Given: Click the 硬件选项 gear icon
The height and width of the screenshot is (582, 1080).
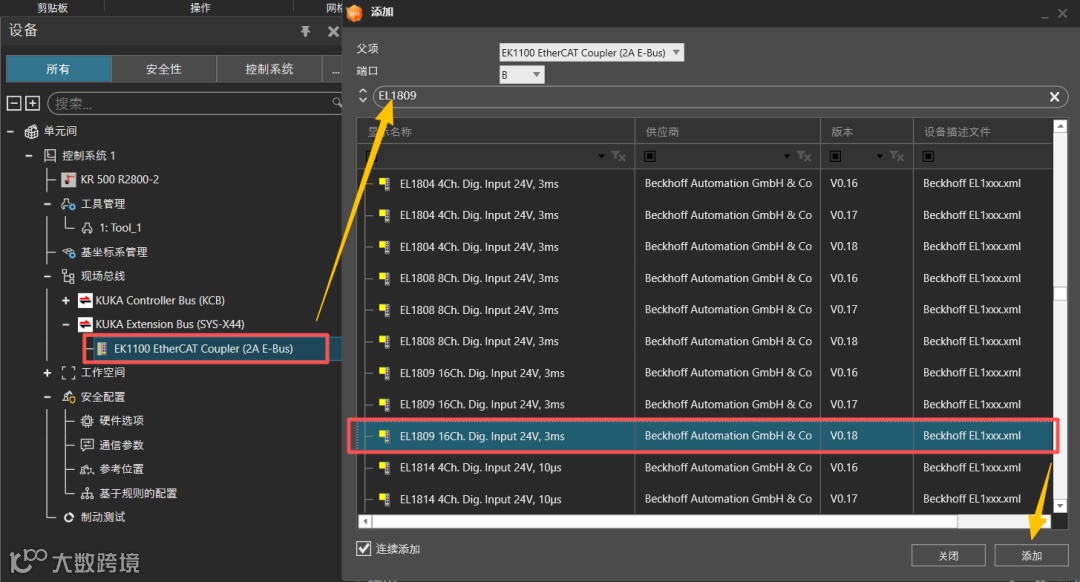Looking at the screenshot, I should pos(87,421).
